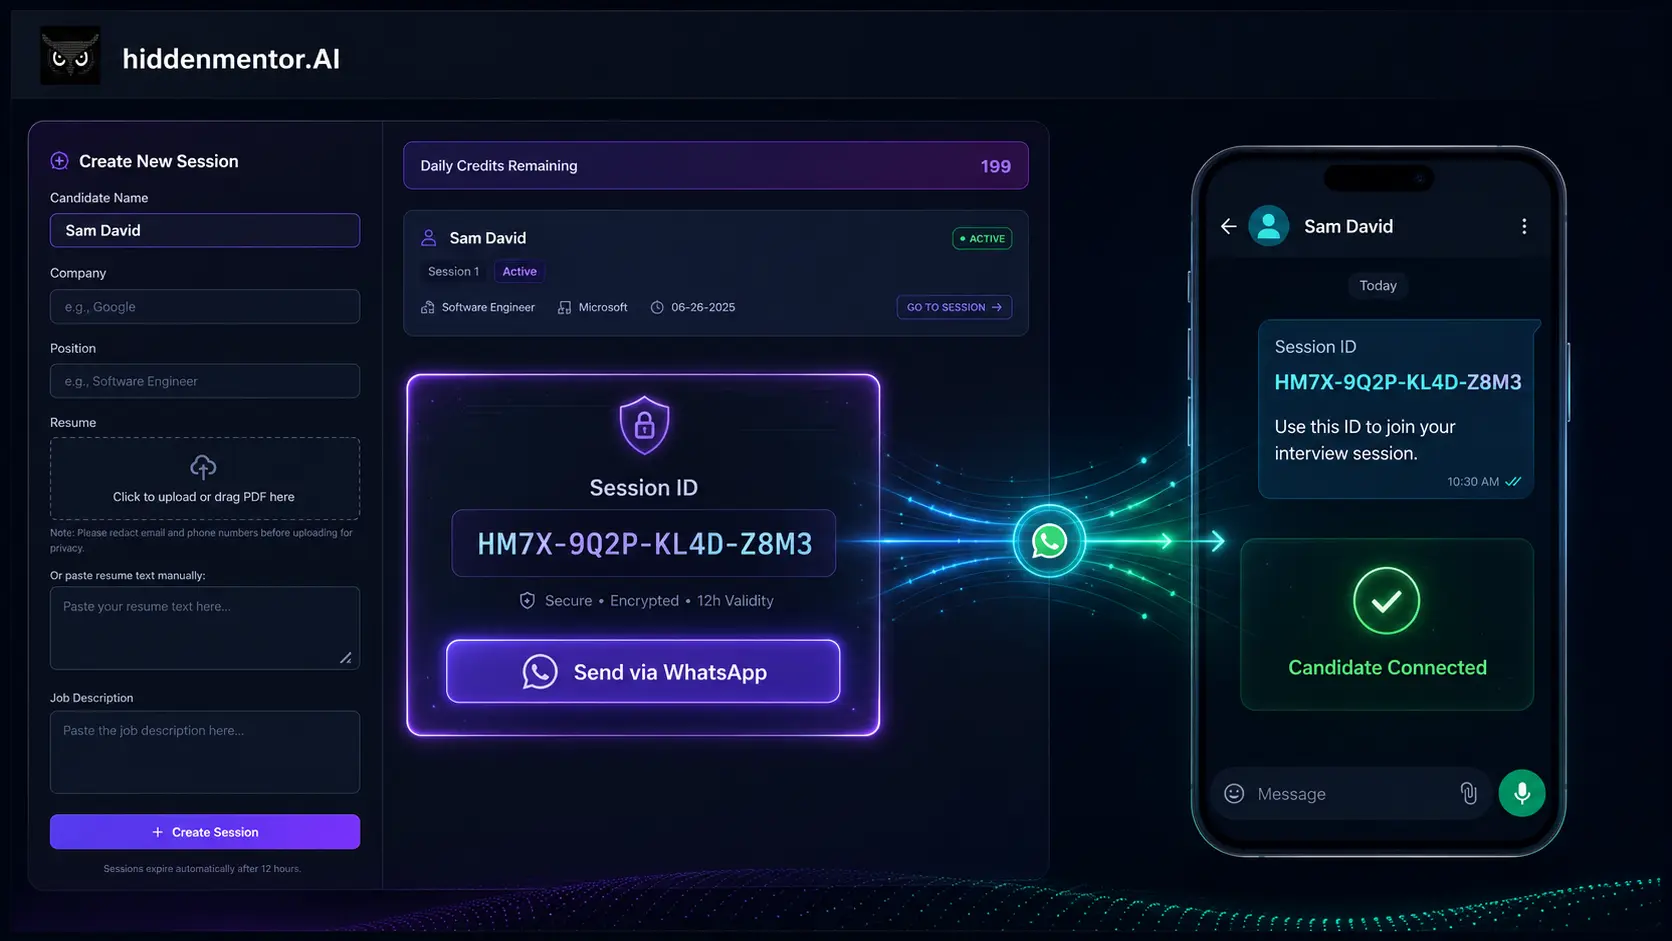The height and width of the screenshot is (941, 1672).
Task: Click the 'Sessions expire automatically after 12 hours.' note
Action: [202, 869]
